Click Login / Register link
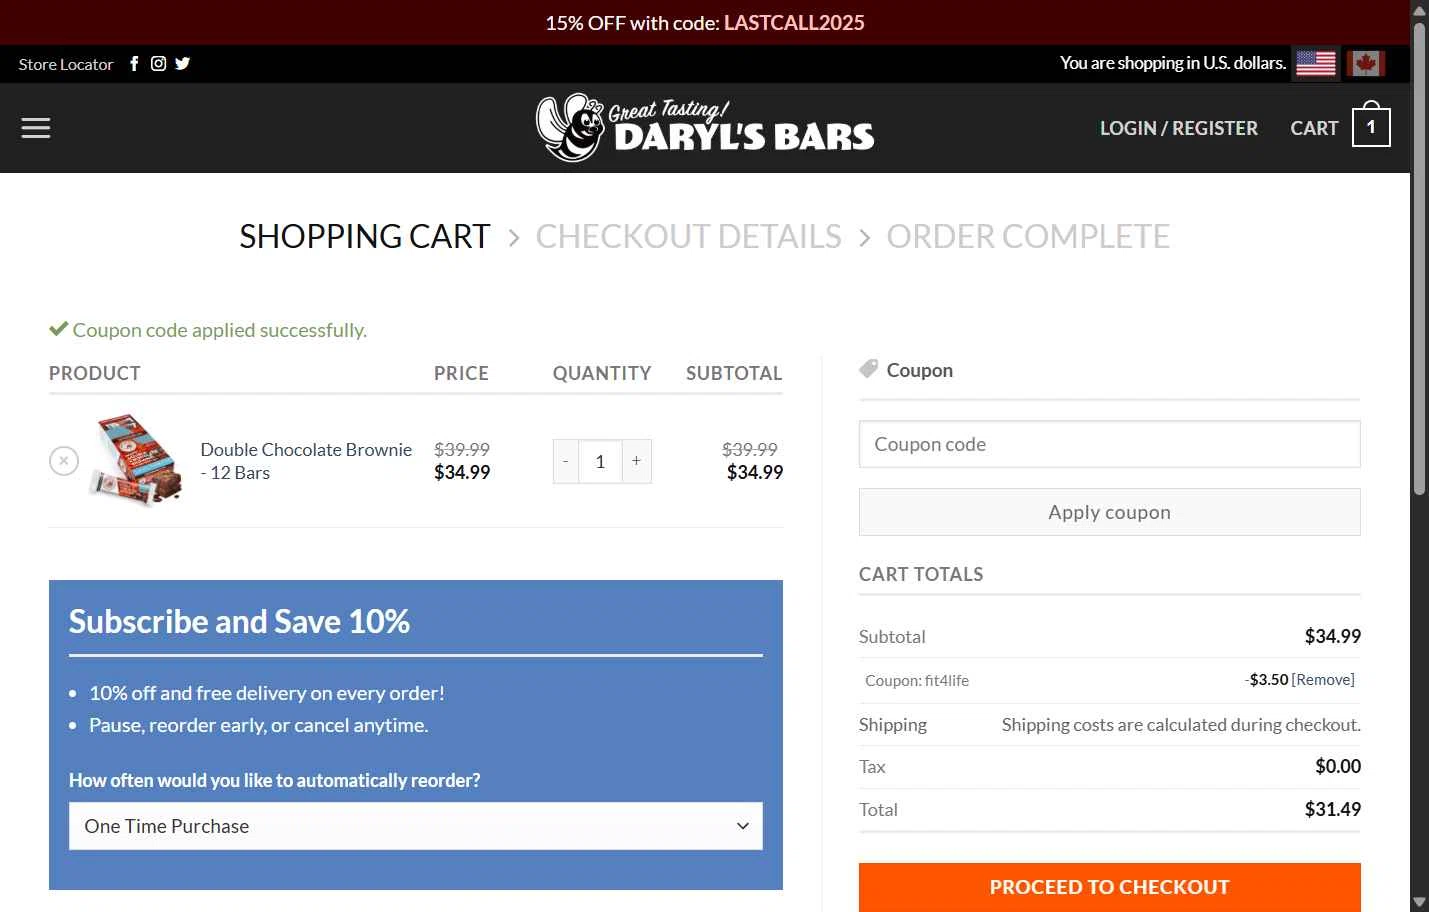 1179,128
